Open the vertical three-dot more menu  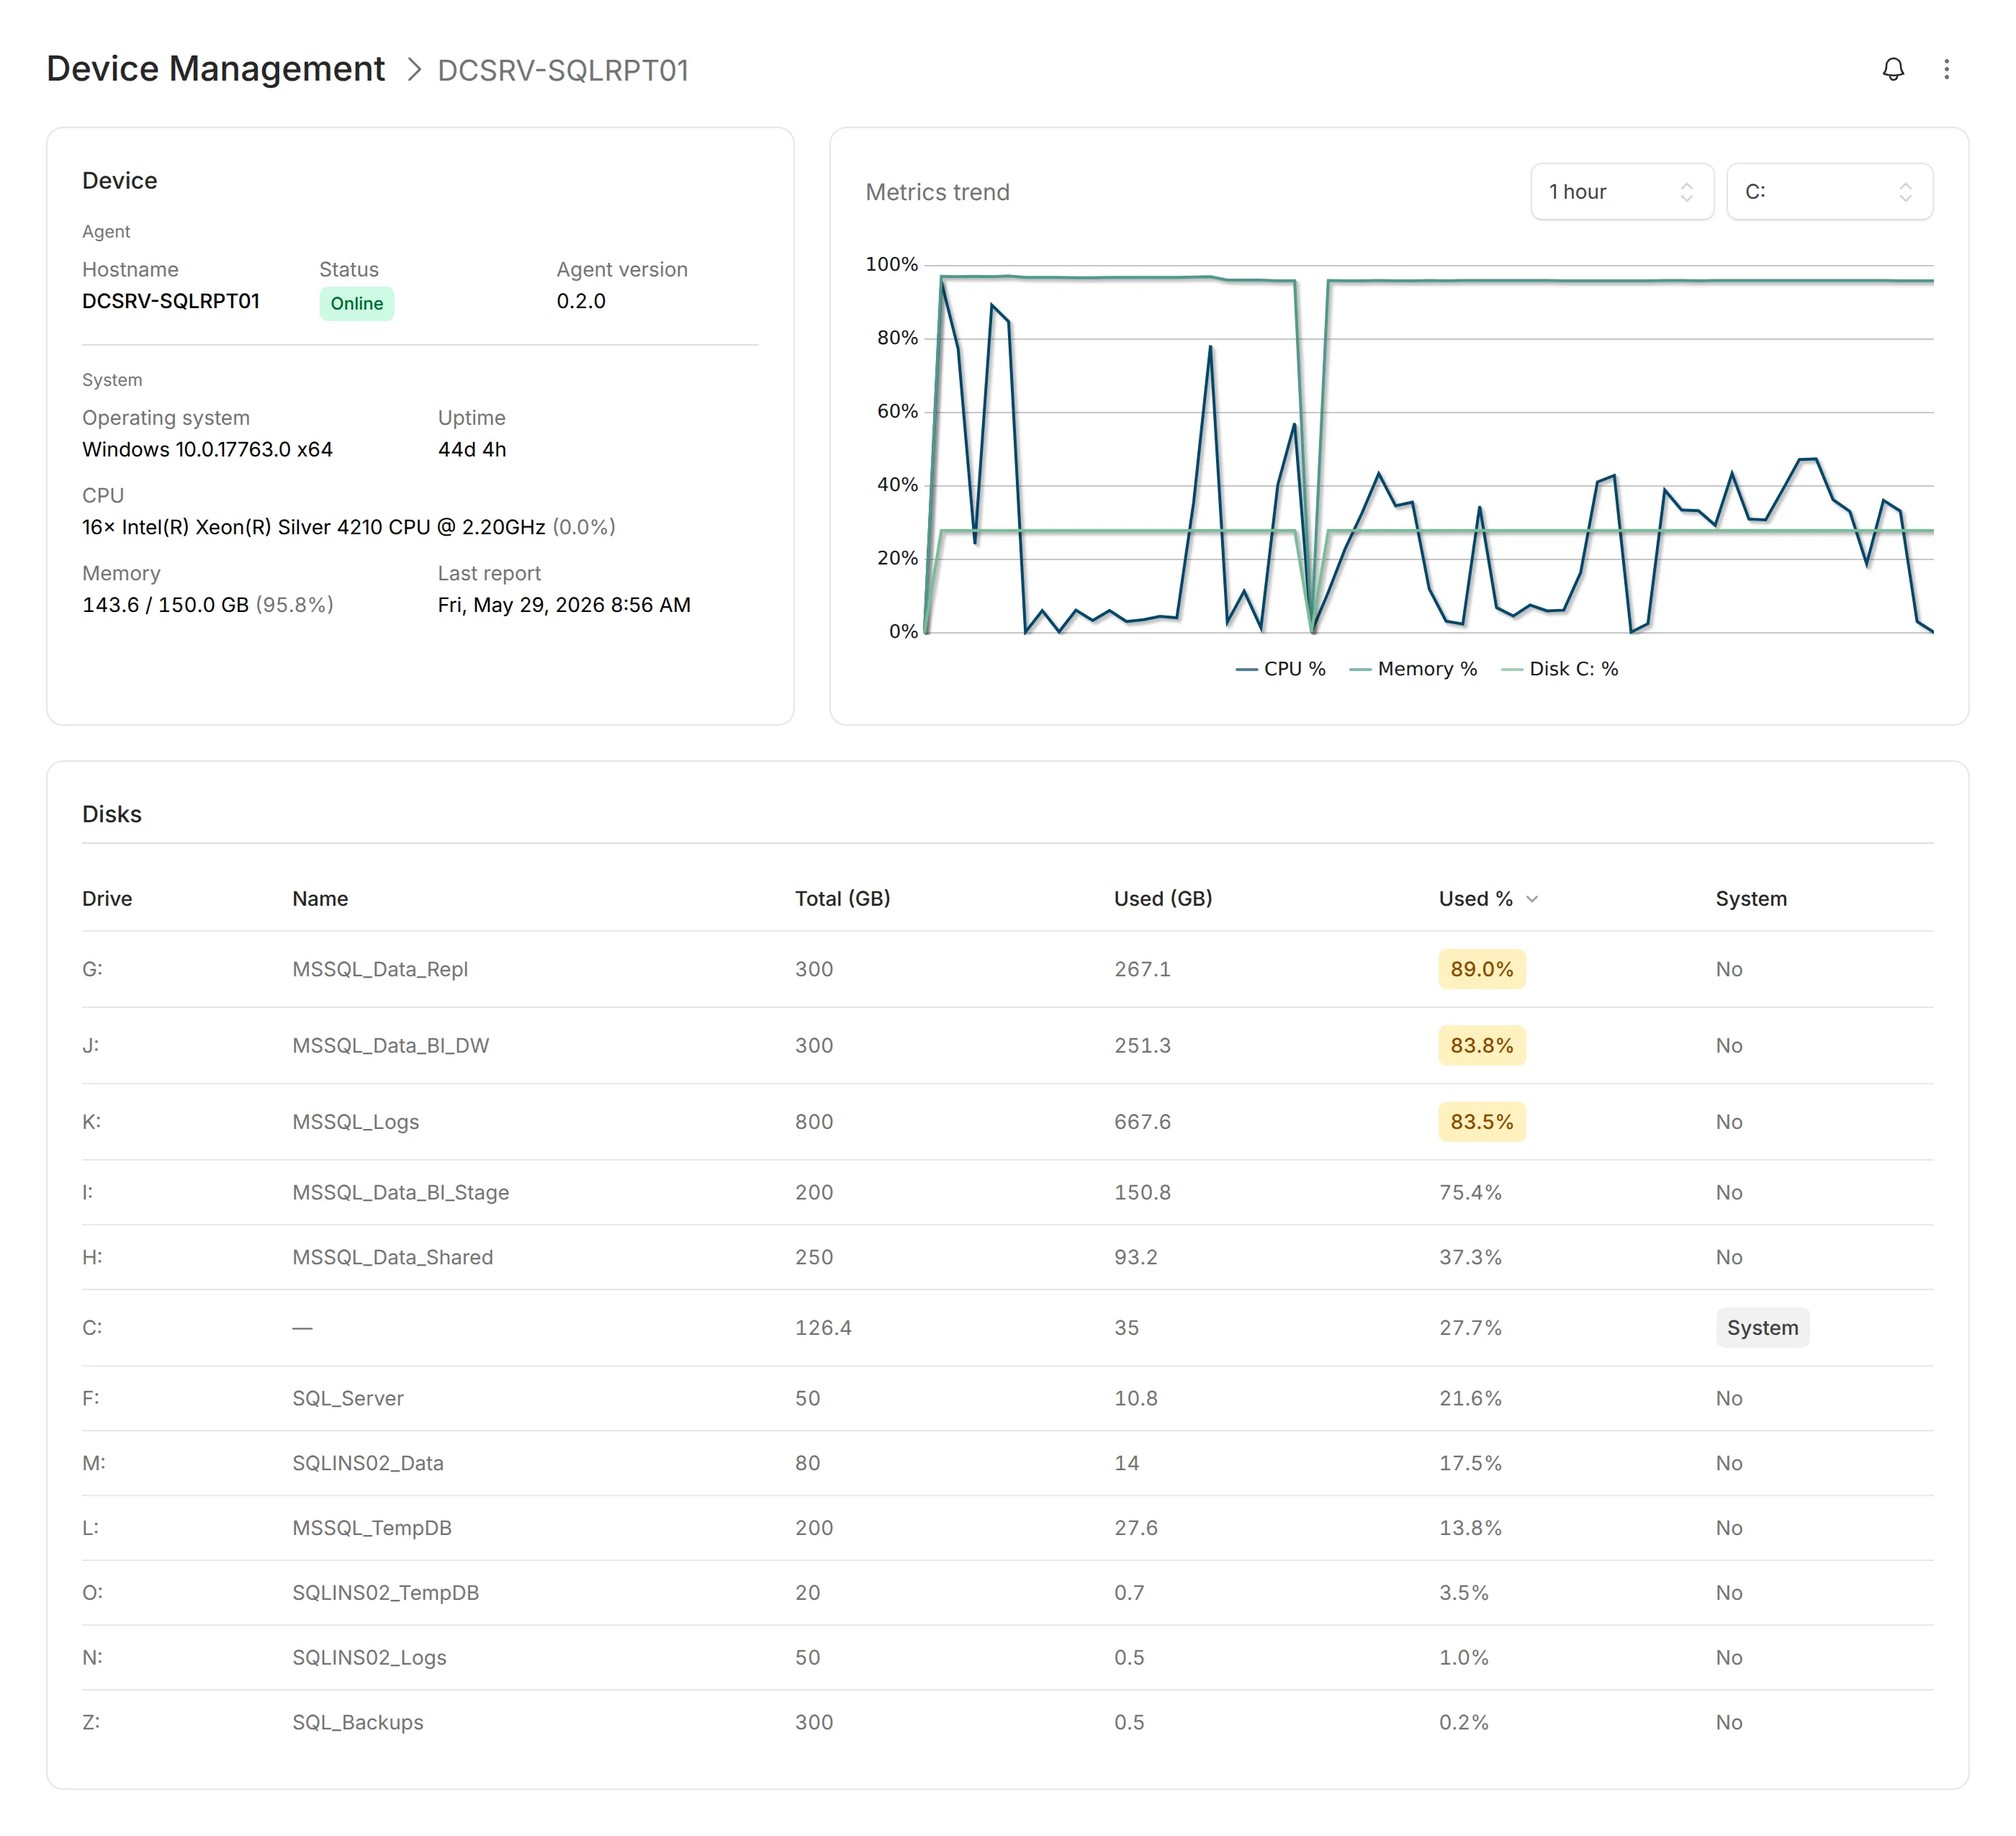pyautogui.click(x=1946, y=69)
